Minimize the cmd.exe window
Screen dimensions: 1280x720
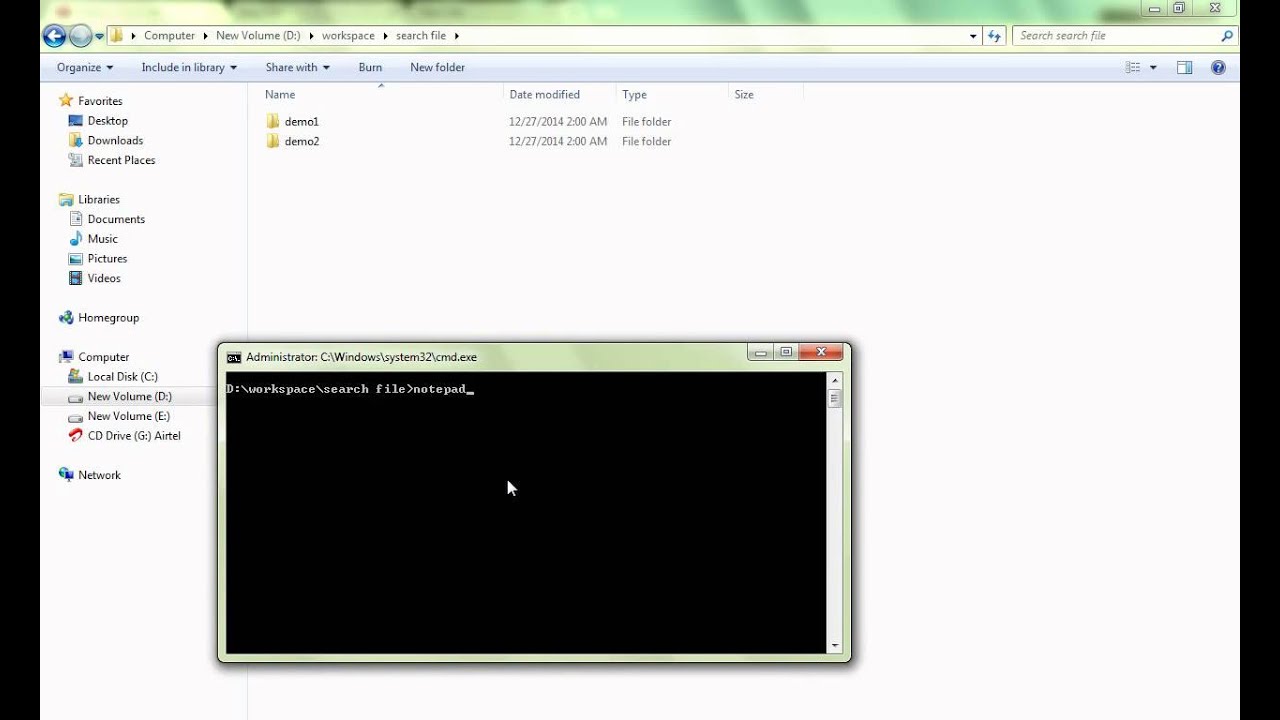[x=761, y=352]
